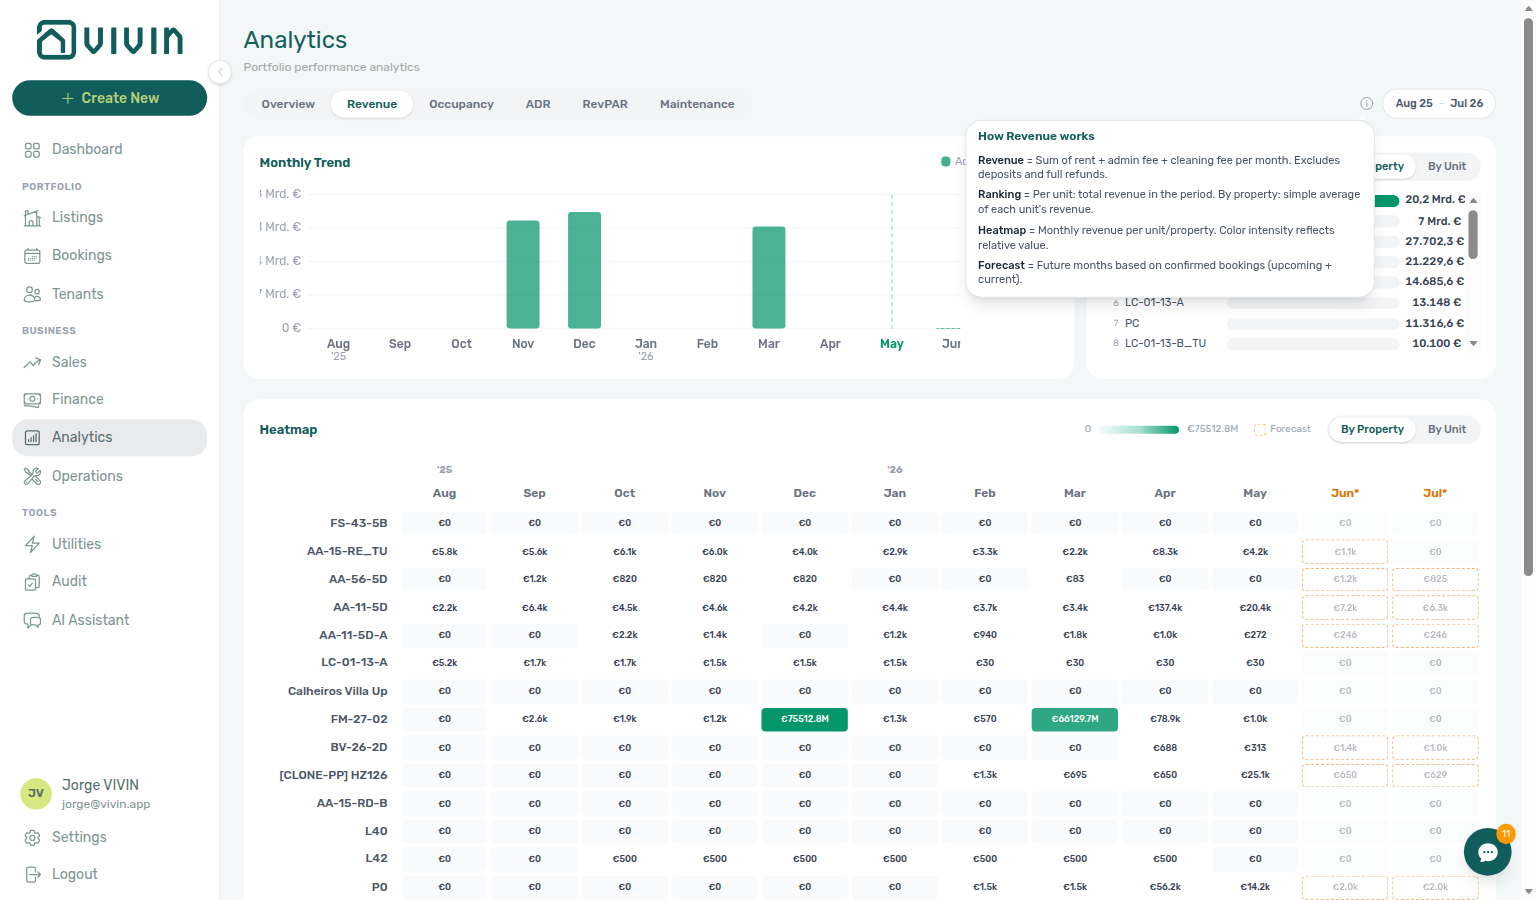Click ranking list scroll up arrow
The image size is (1536, 900).
pos(1473,200)
